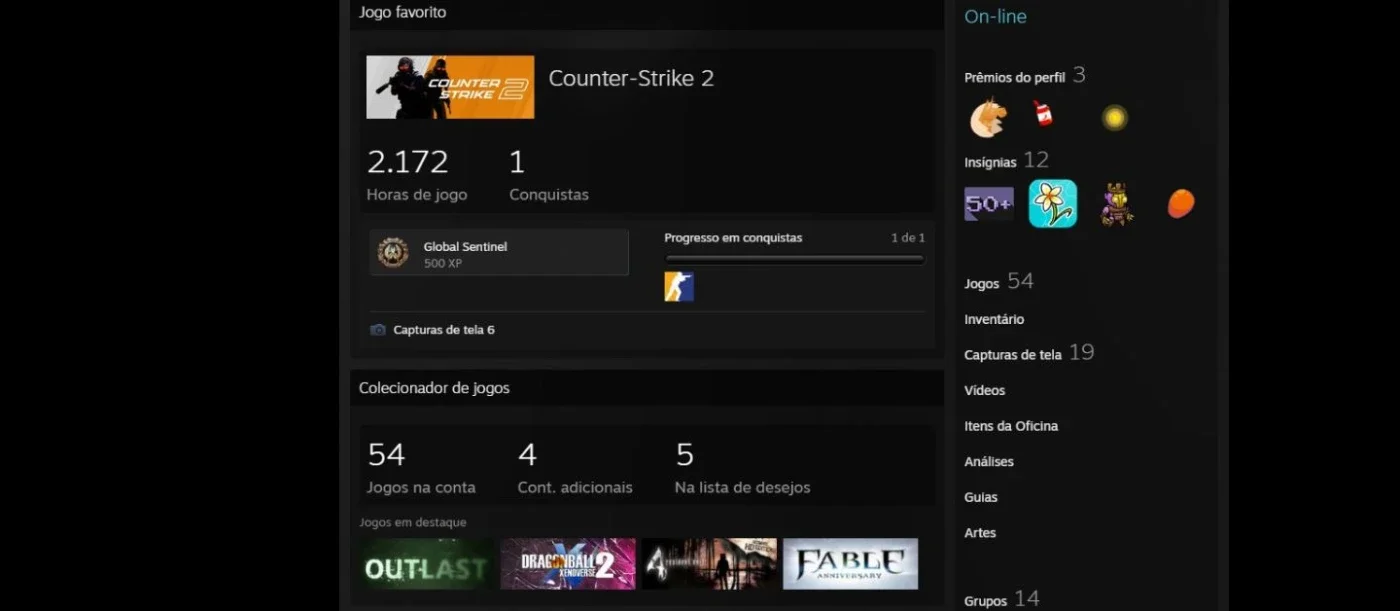The image size is (1400, 611).
Task: Open Inventário in the sidebar
Action: [994, 319]
